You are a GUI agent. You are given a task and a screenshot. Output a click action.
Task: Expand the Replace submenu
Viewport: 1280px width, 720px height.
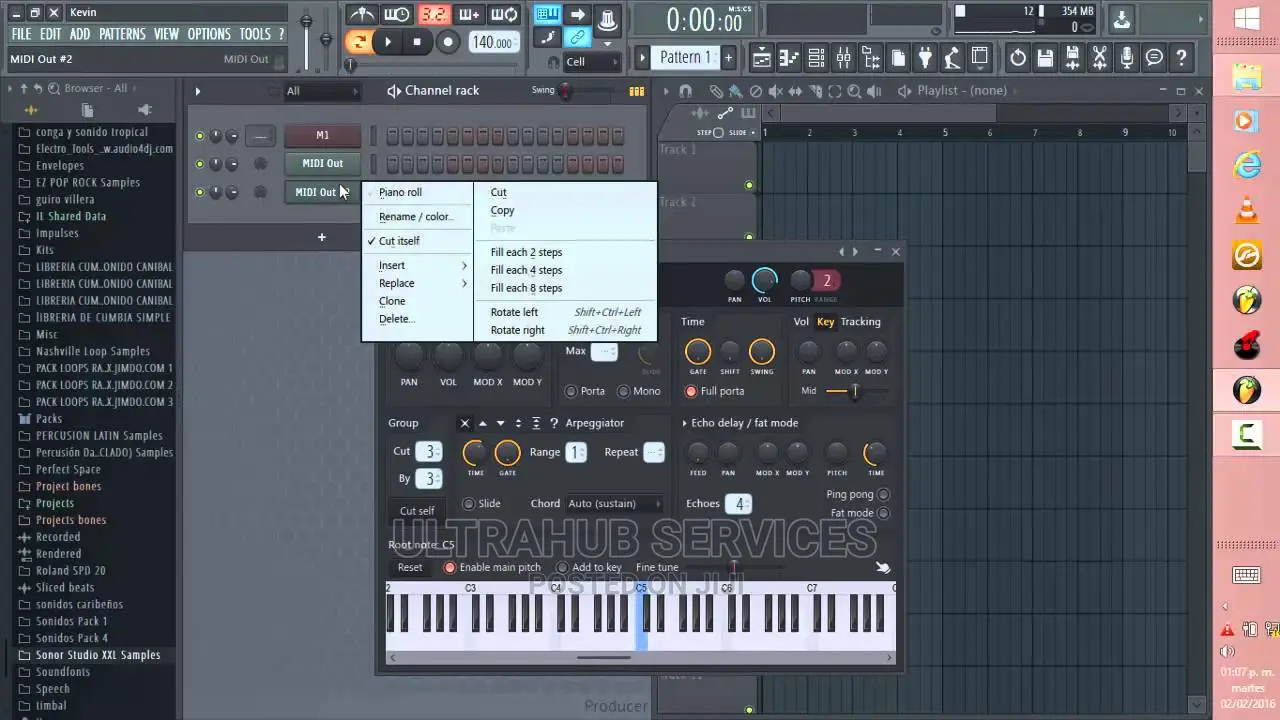(x=418, y=284)
